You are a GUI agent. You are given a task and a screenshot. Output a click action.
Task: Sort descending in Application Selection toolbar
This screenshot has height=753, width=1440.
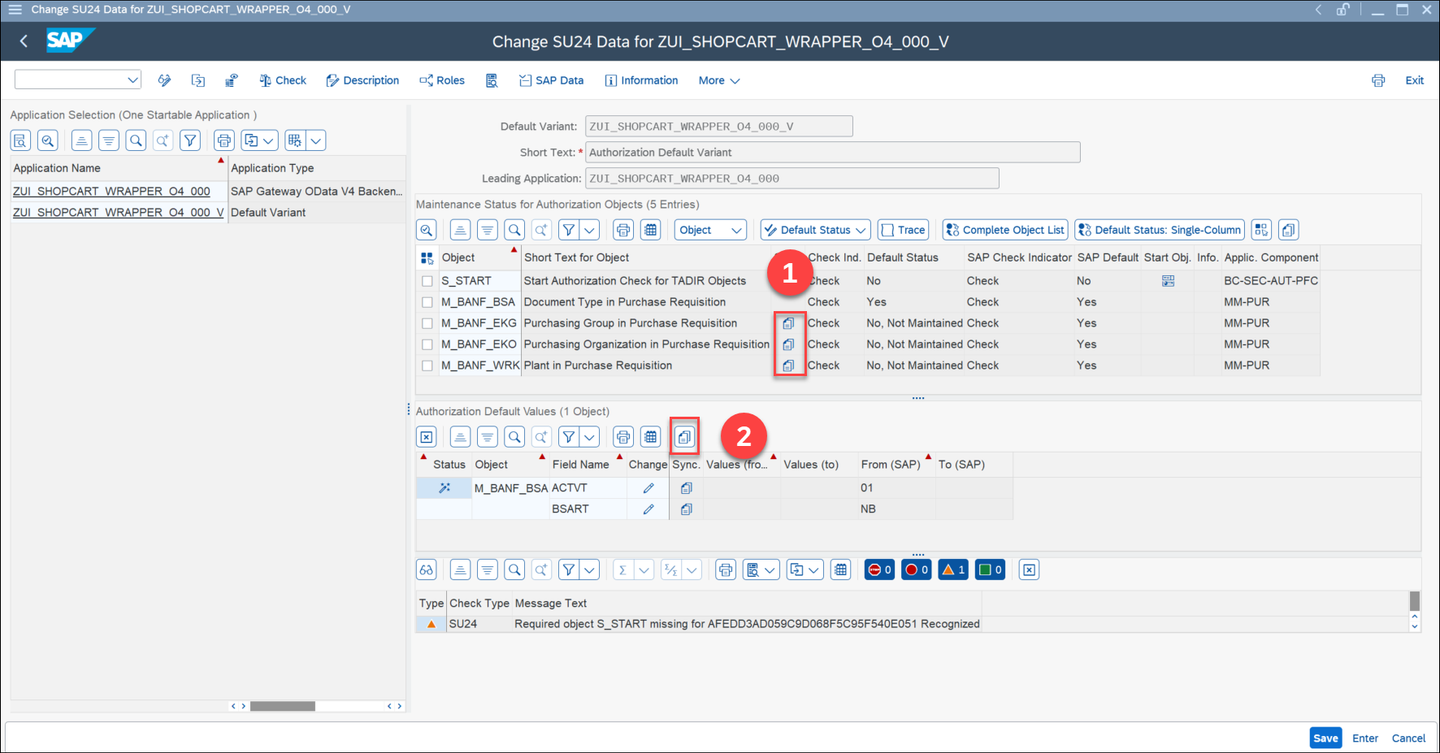pyautogui.click(x=109, y=141)
